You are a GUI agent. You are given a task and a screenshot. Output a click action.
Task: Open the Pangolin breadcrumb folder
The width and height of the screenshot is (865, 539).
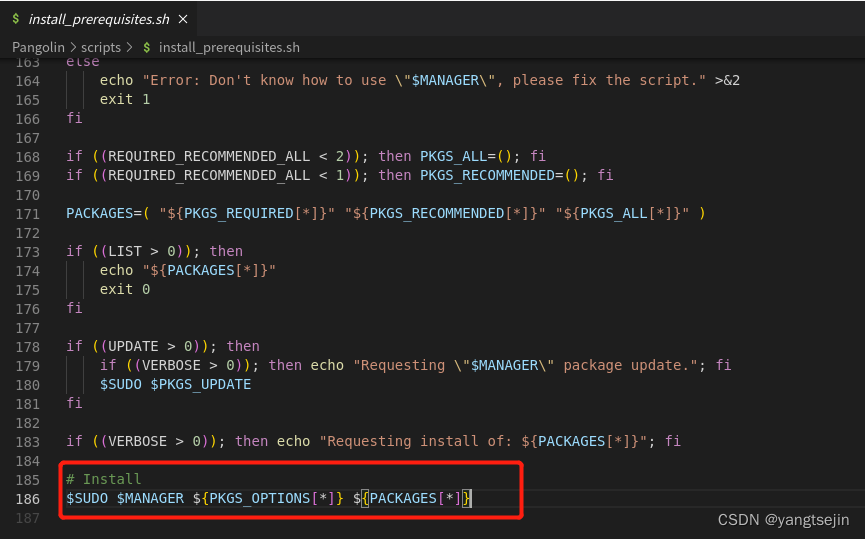click(38, 47)
